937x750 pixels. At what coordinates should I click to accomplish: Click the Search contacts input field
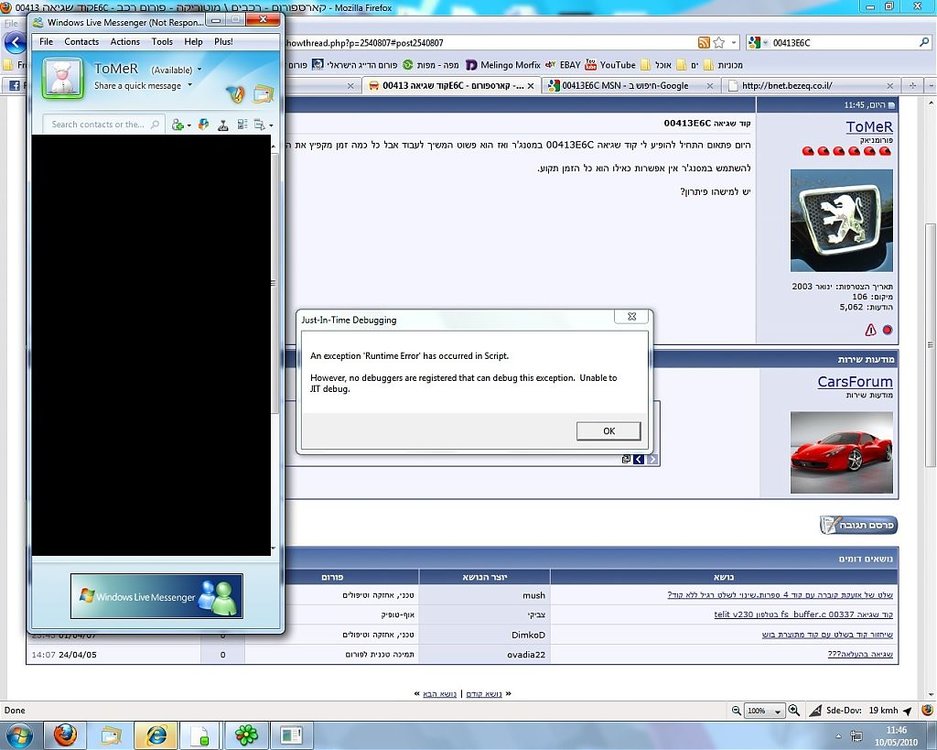pyautogui.click(x=99, y=124)
